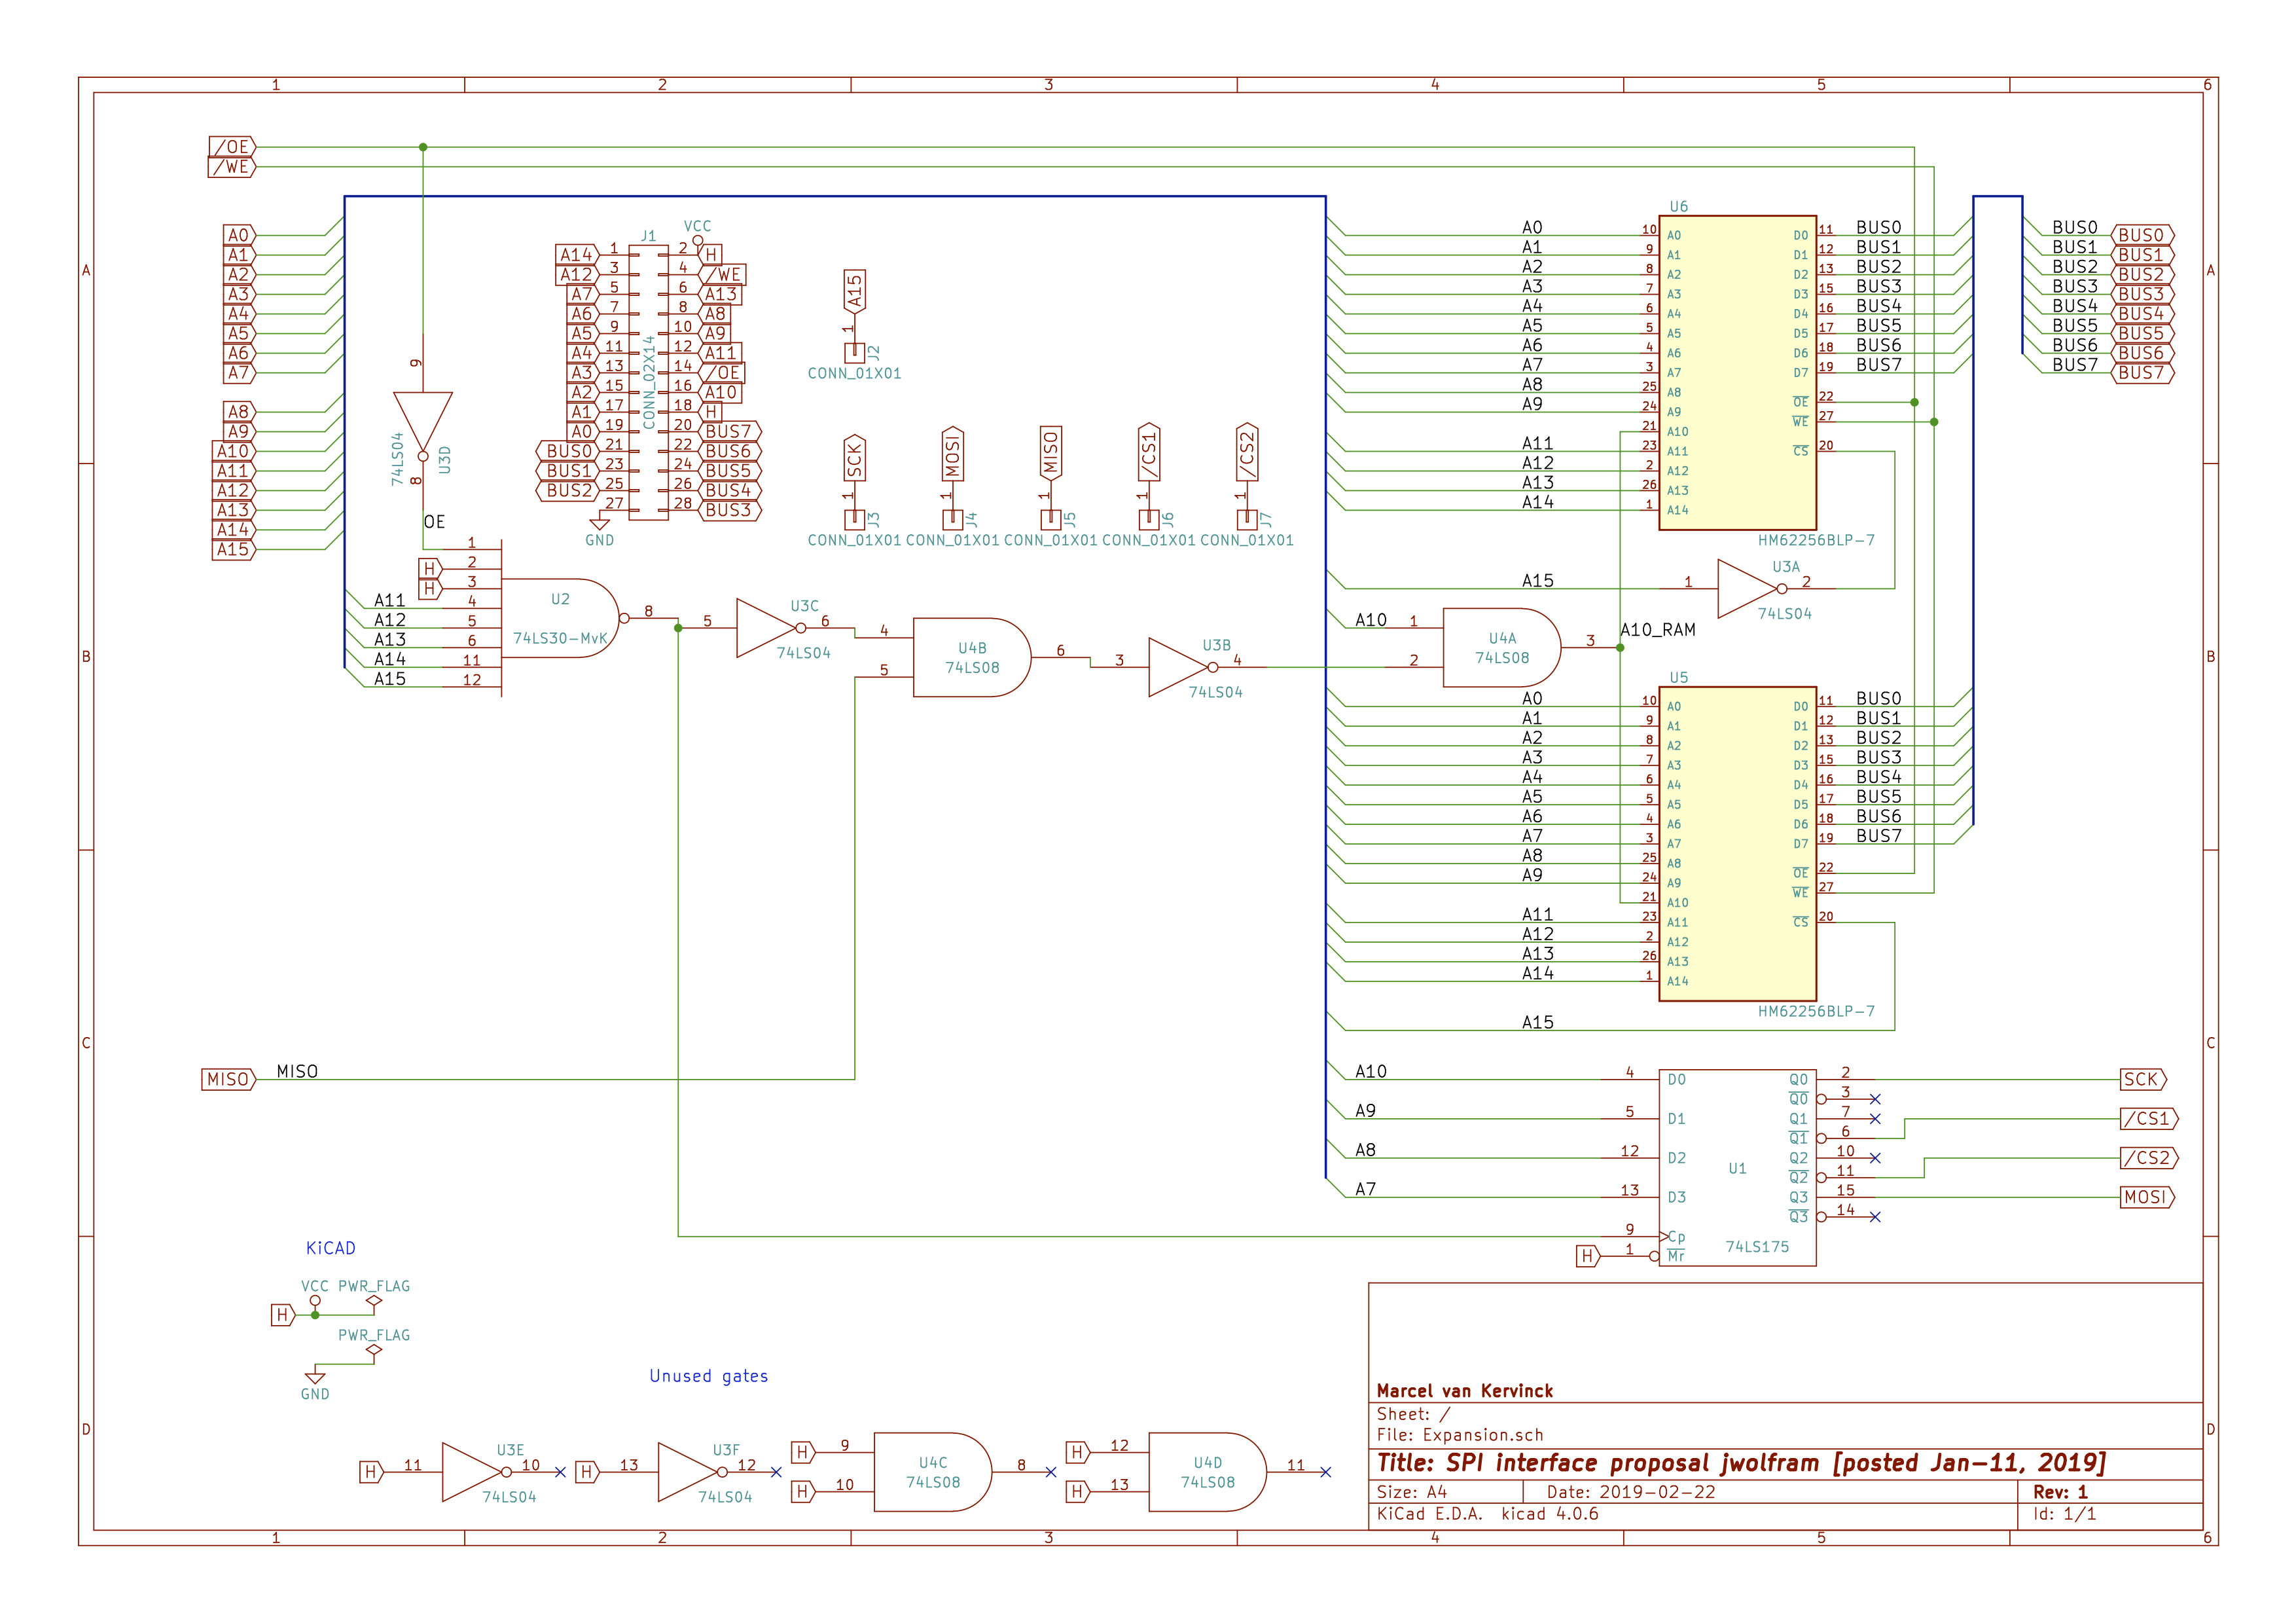Click the 'File: Expansion.sch' text
The width and height of the screenshot is (2296, 1623).
click(1460, 1435)
